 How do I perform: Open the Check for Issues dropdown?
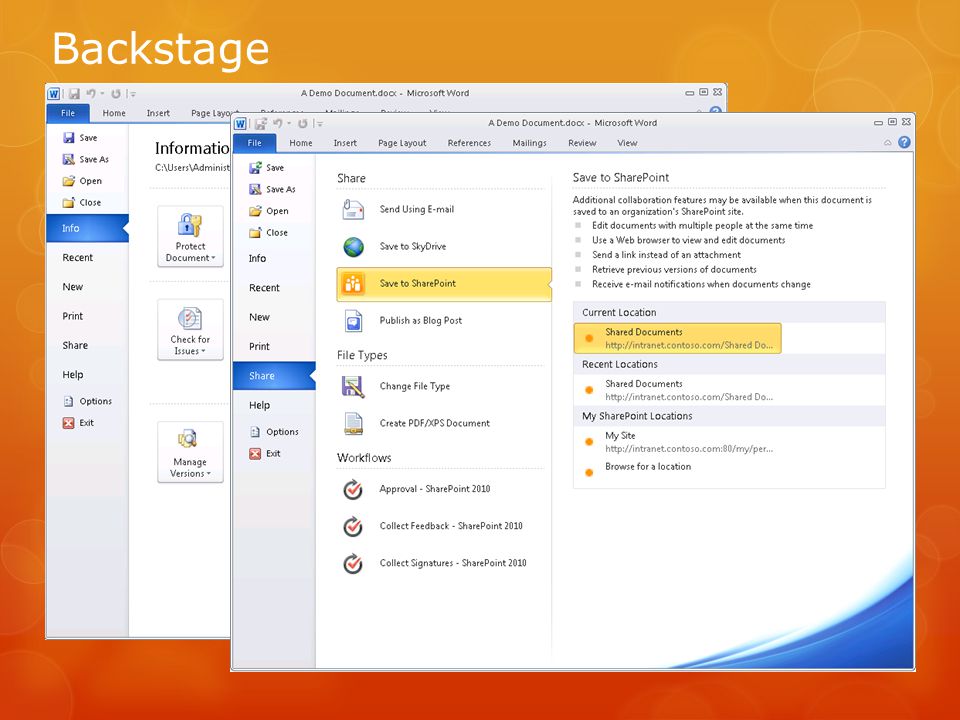pyautogui.click(x=190, y=329)
